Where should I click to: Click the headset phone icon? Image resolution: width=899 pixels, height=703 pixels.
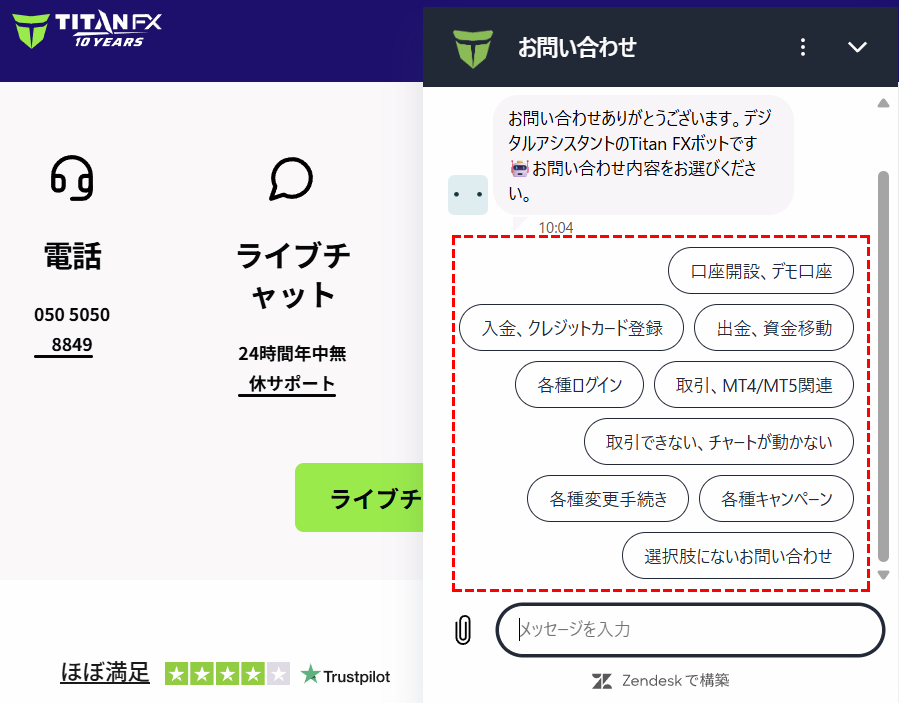point(72,178)
